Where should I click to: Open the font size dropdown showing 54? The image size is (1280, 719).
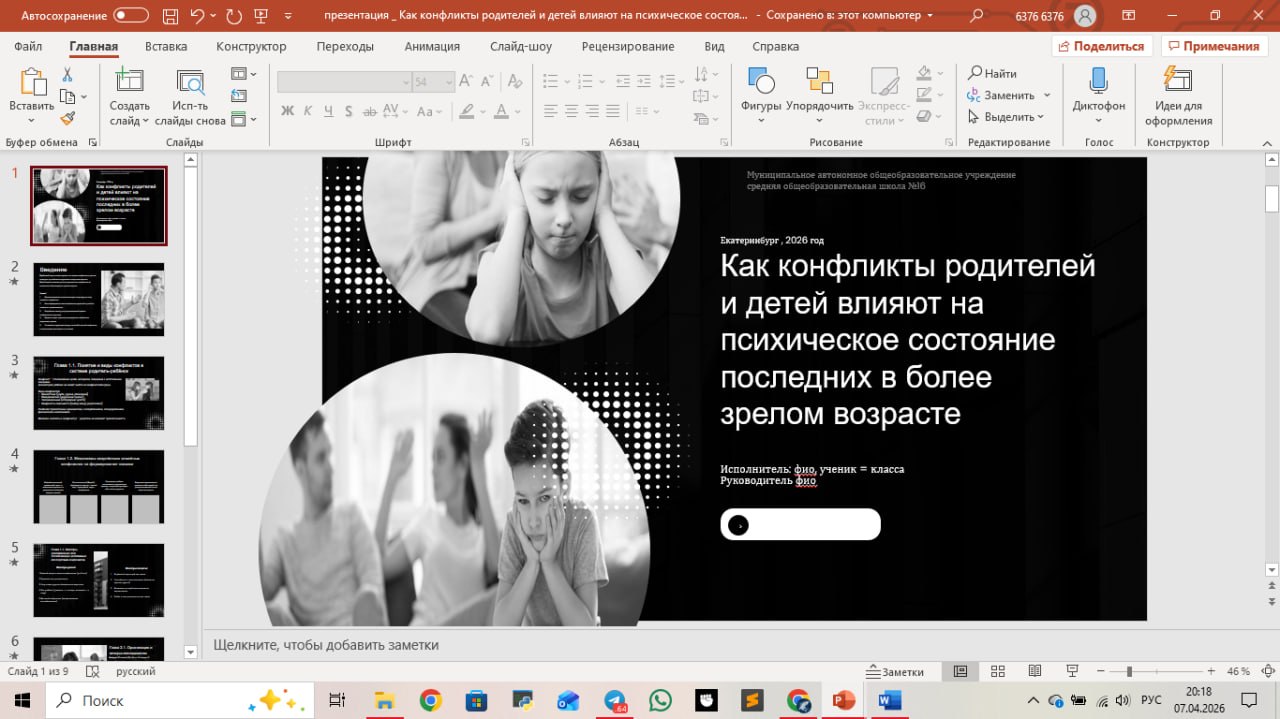449,82
